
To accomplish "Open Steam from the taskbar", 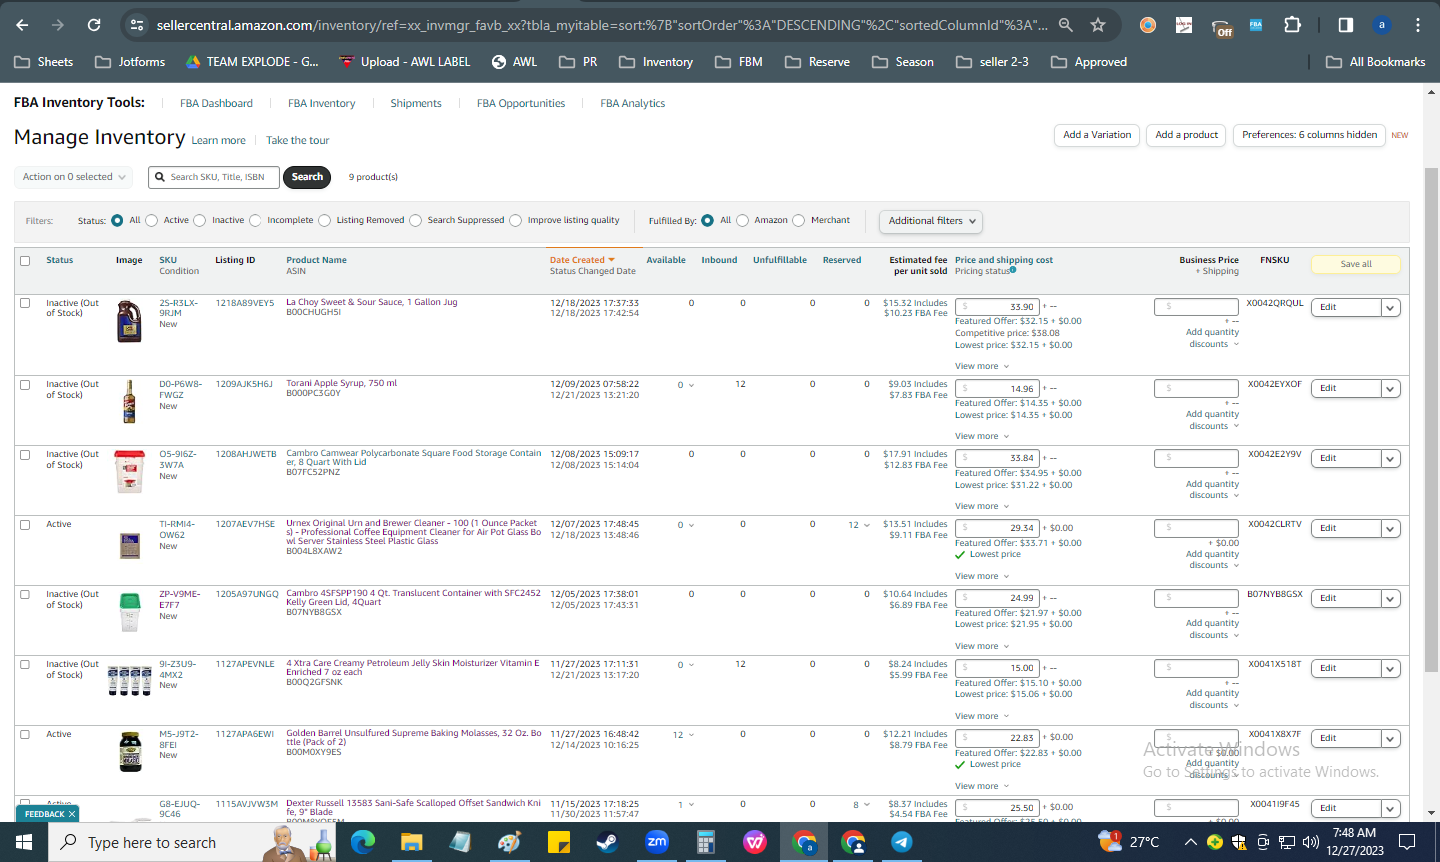I will (x=608, y=842).
